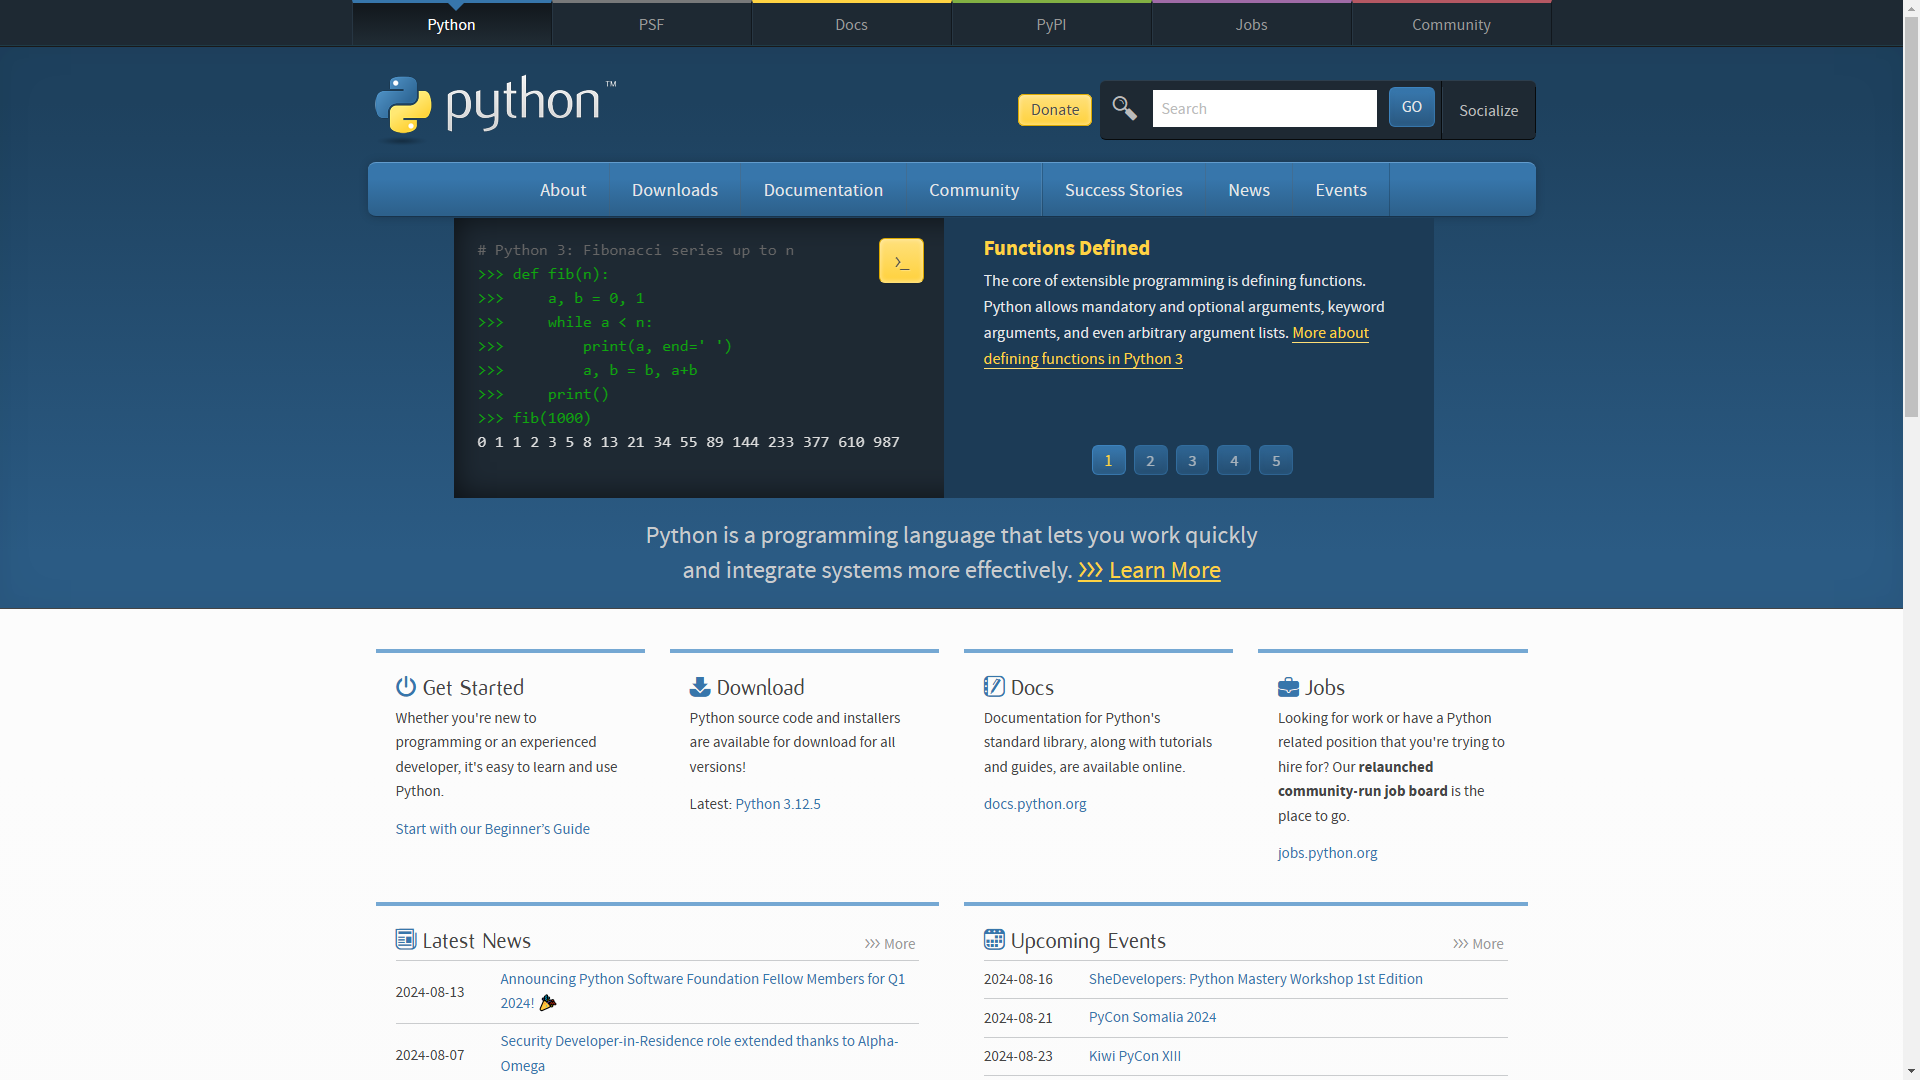Click the Latest News newspaper icon
Viewport: 1920px width, 1080px height.
click(x=405, y=940)
